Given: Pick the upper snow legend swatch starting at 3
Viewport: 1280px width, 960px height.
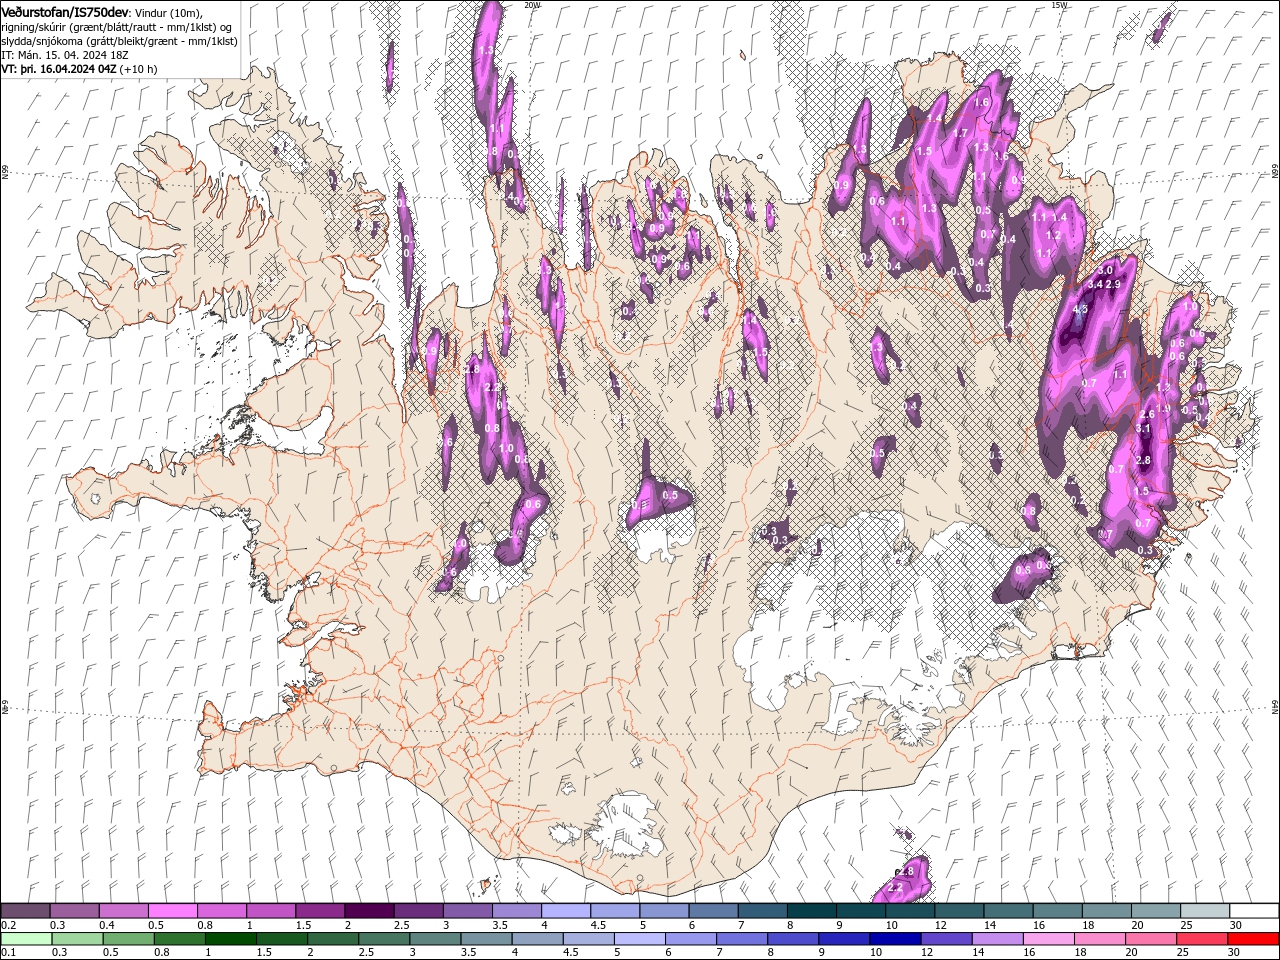Looking at the screenshot, I should [468, 910].
